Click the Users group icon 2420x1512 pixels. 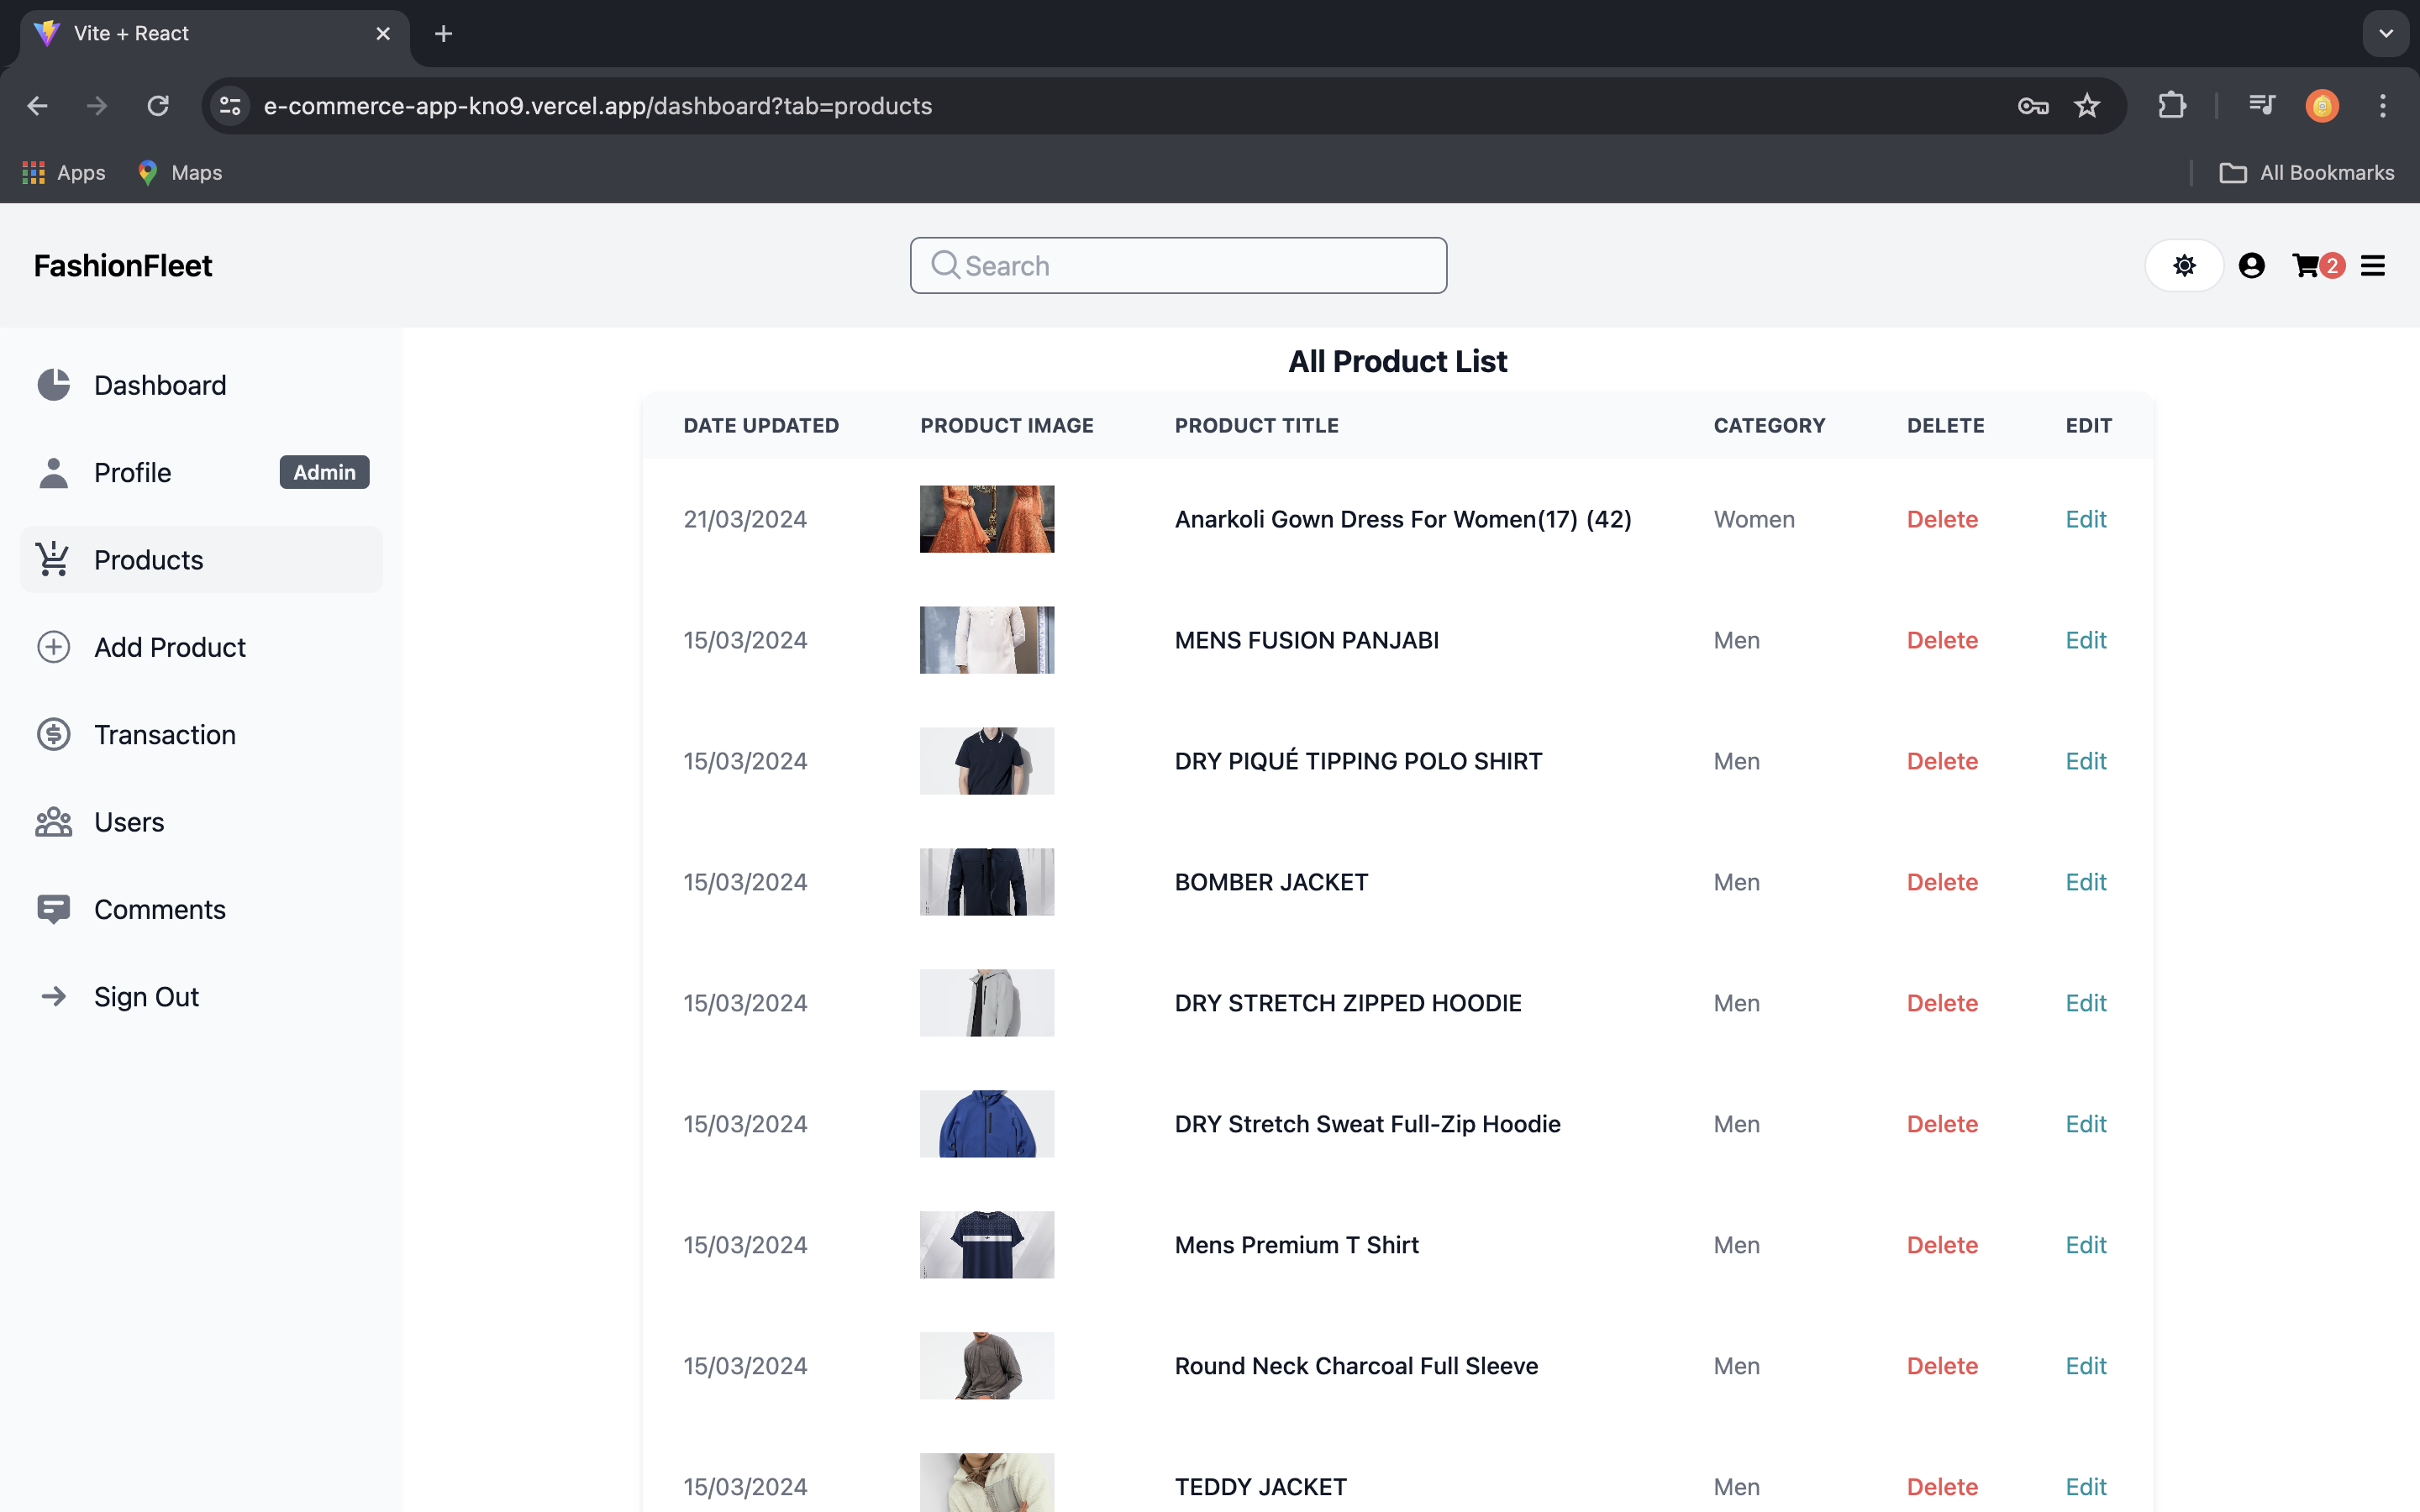click(53, 822)
